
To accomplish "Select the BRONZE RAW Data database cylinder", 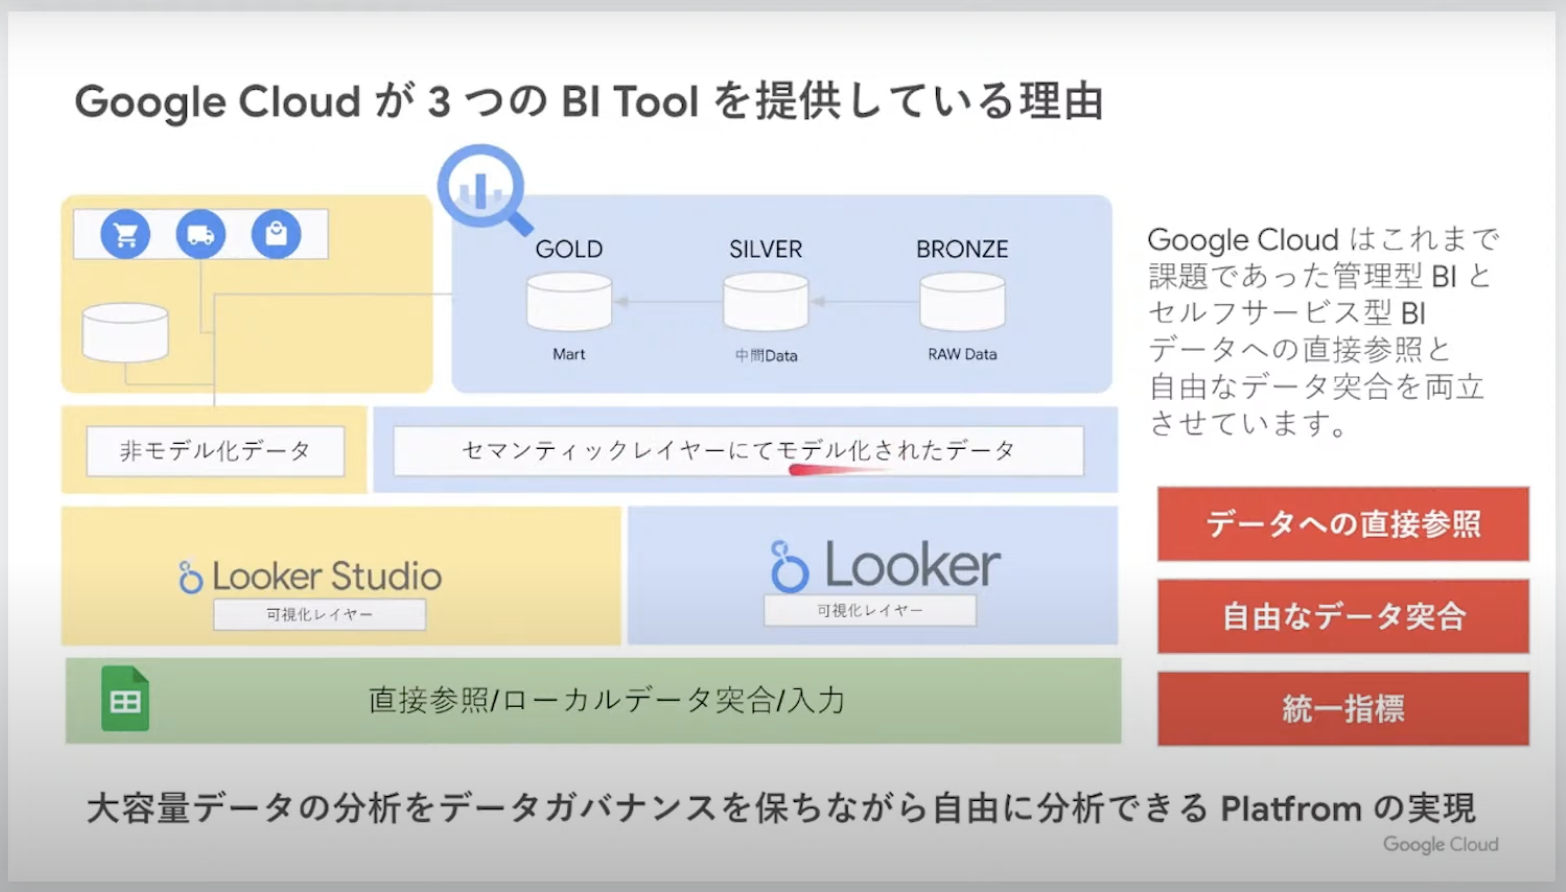I will (x=962, y=301).
